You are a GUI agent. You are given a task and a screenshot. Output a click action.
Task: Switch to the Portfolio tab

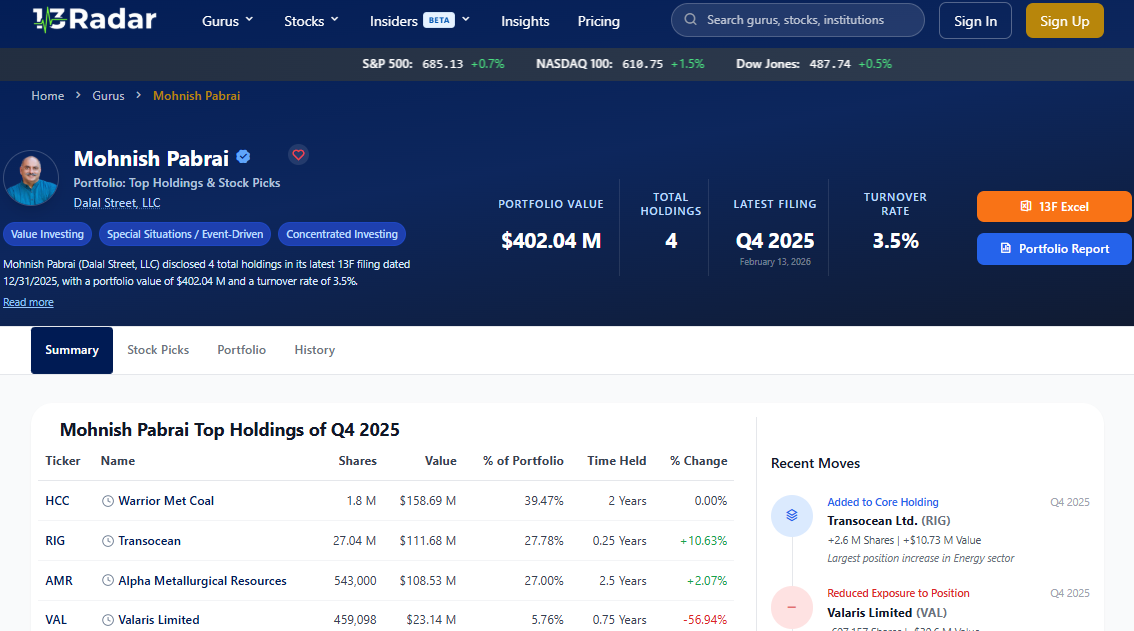[x=242, y=350]
